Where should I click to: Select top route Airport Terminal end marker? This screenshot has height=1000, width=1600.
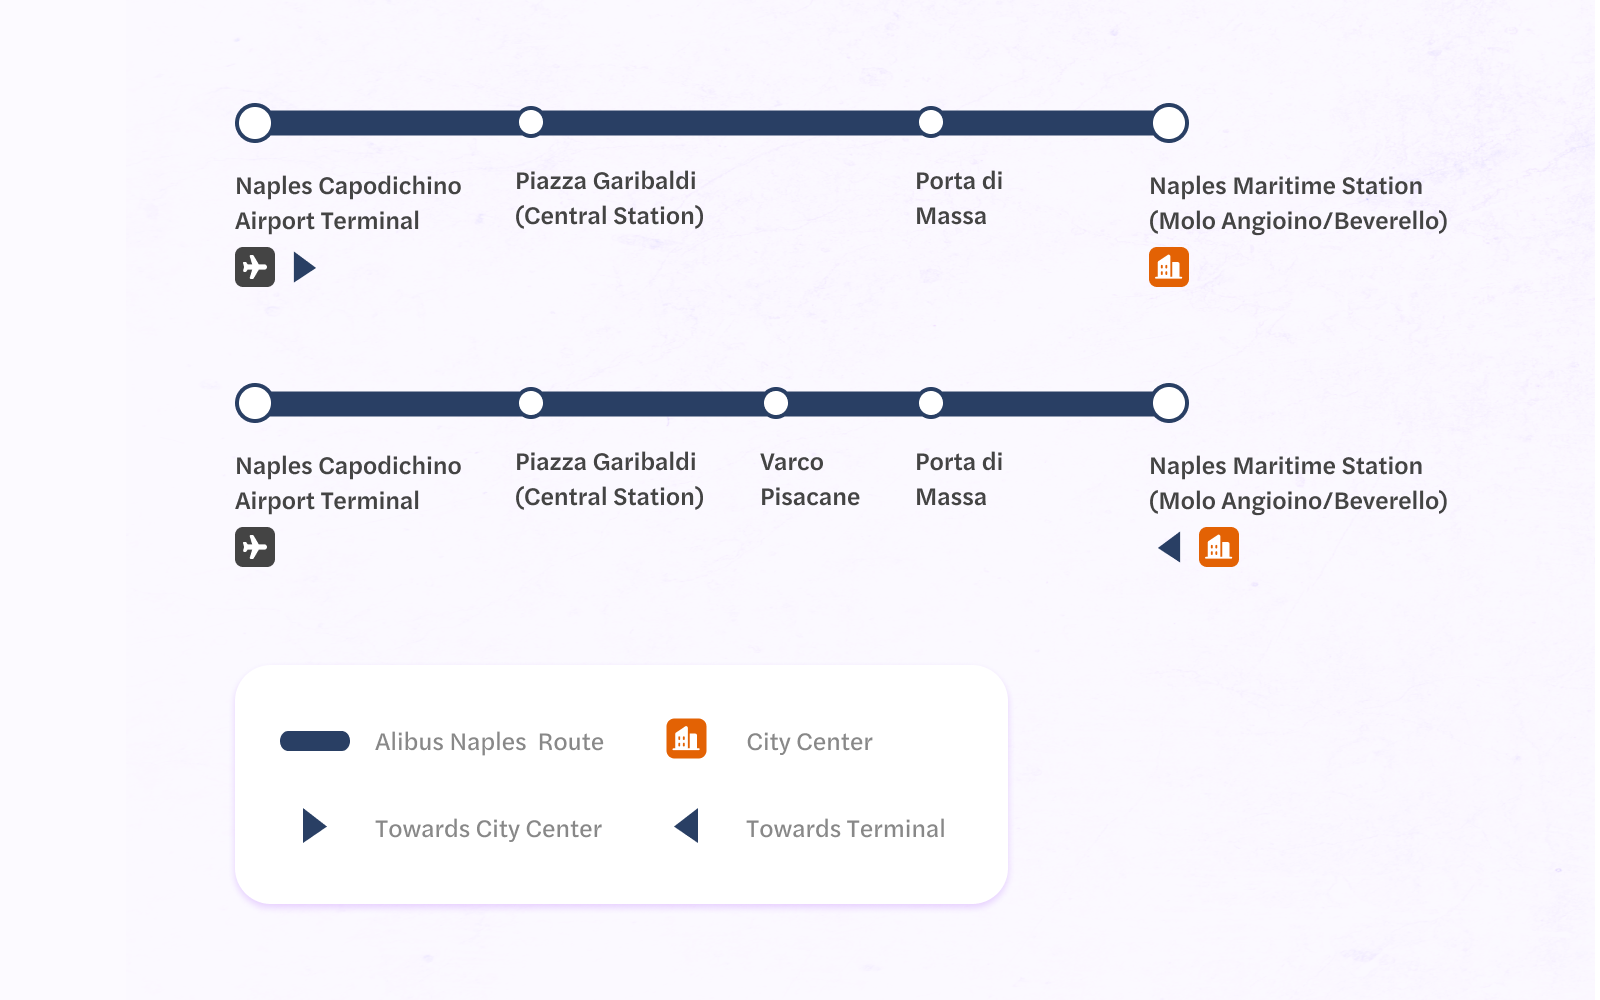[255, 123]
